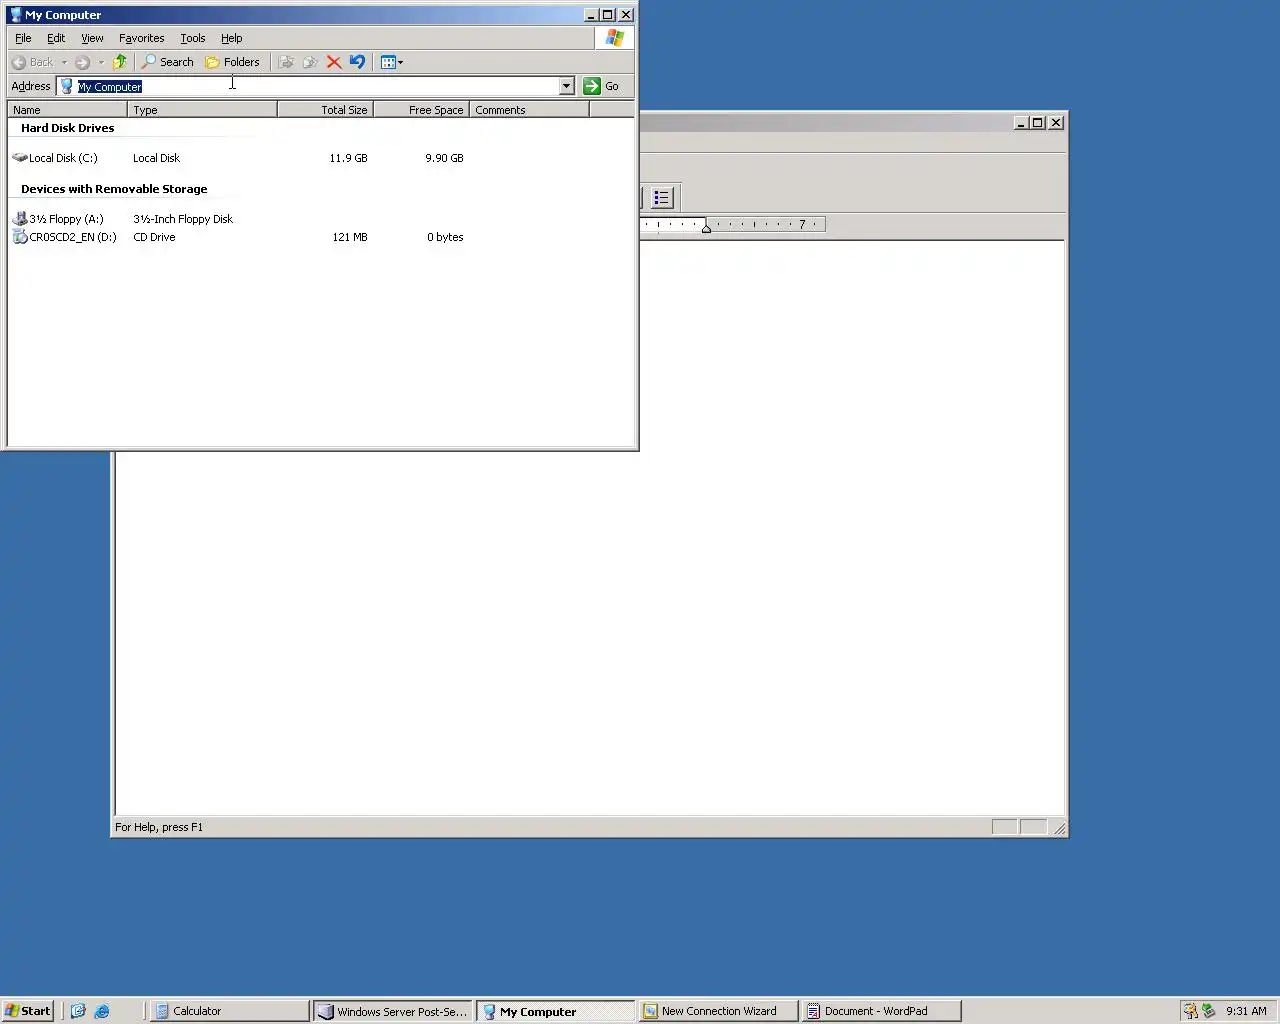Click the Copy To toolbar icon
The image size is (1280, 1024).
pyautogui.click(x=310, y=62)
